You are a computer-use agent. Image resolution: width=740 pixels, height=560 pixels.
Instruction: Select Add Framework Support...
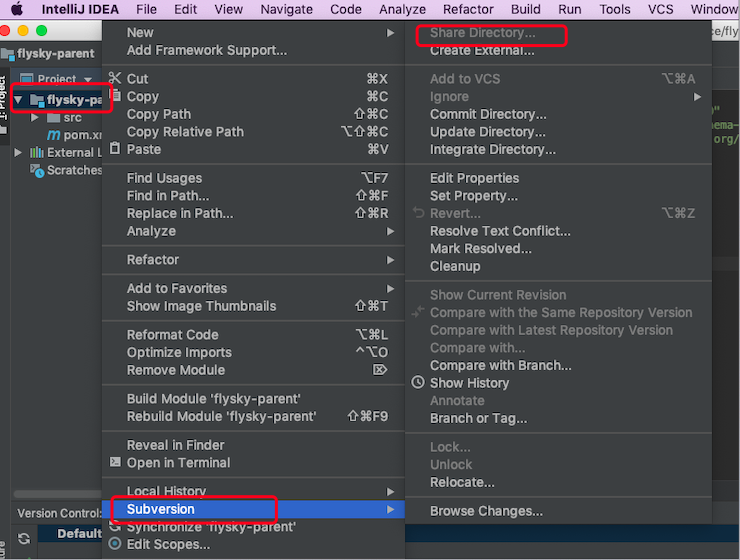click(x=253, y=50)
